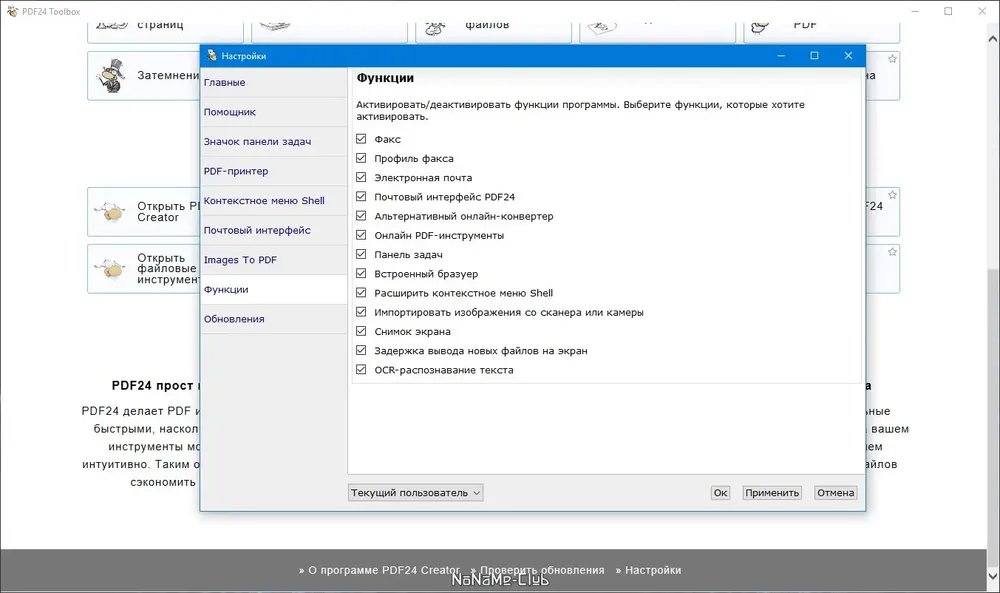1000x593 pixels.
Task: Disable Почтовый интерфейс PDF24 function
Action: point(361,196)
